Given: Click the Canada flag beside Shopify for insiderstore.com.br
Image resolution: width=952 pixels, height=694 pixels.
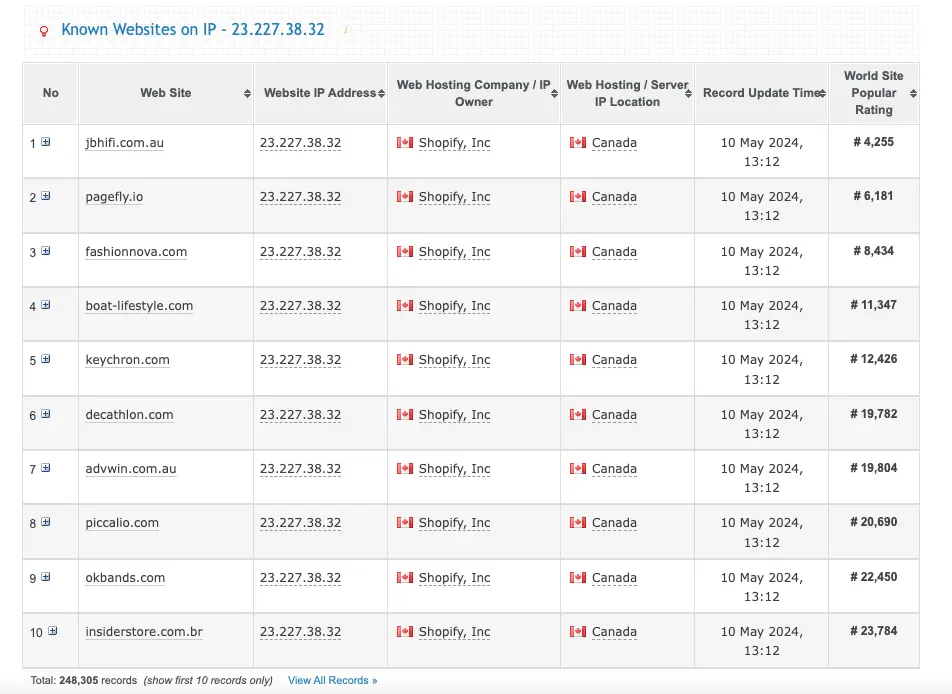Looking at the screenshot, I should tap(404, 632).
